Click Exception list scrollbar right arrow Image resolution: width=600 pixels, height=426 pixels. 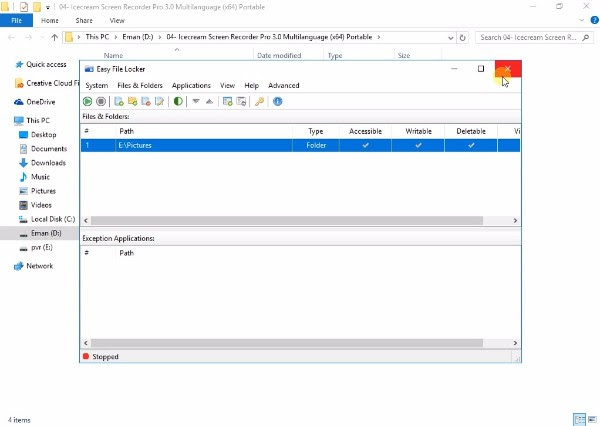click(515, 343)
